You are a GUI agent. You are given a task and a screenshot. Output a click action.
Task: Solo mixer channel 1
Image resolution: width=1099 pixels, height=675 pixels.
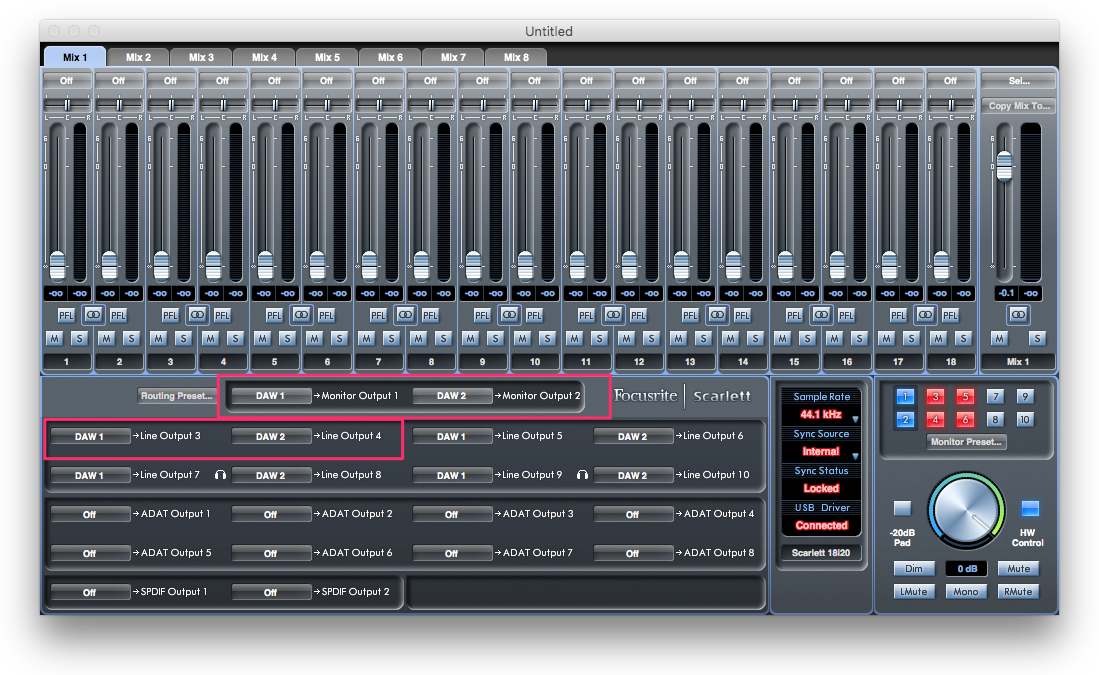pyautogui.click(x=79, y=339)
